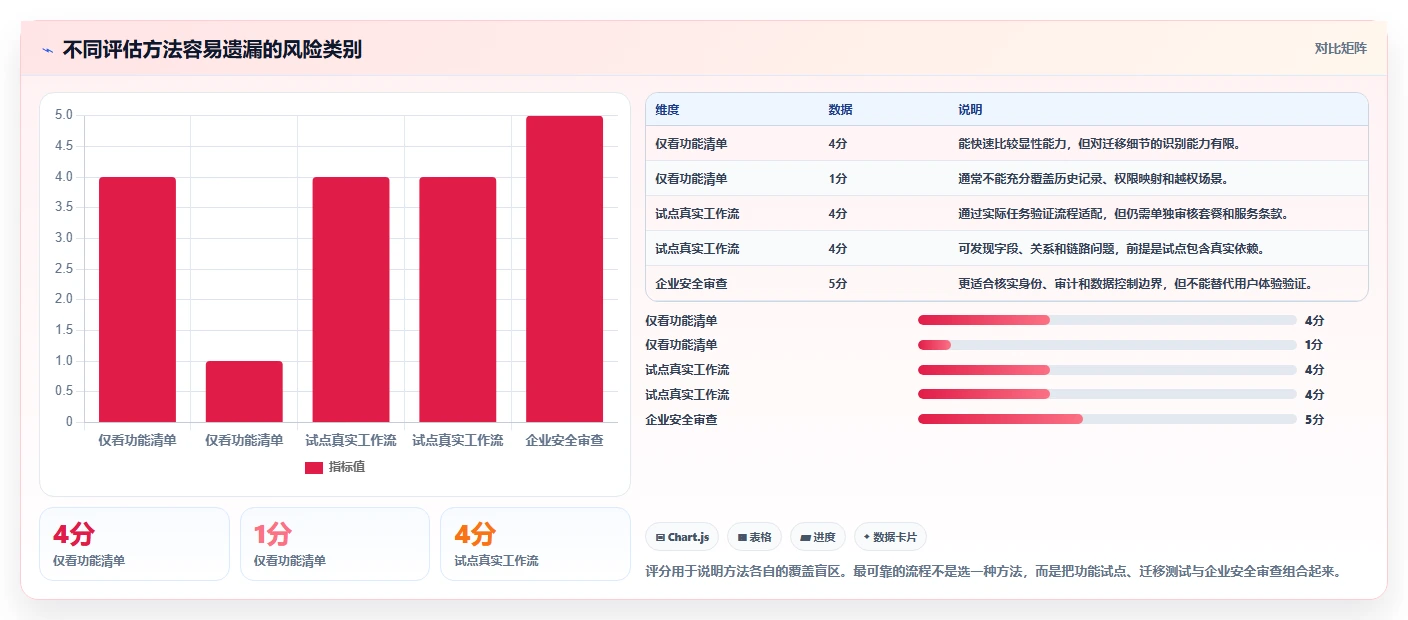The image size is (1408, 620).
Task: Click the 0.5 y-axis value
Action: coord(63,391)
